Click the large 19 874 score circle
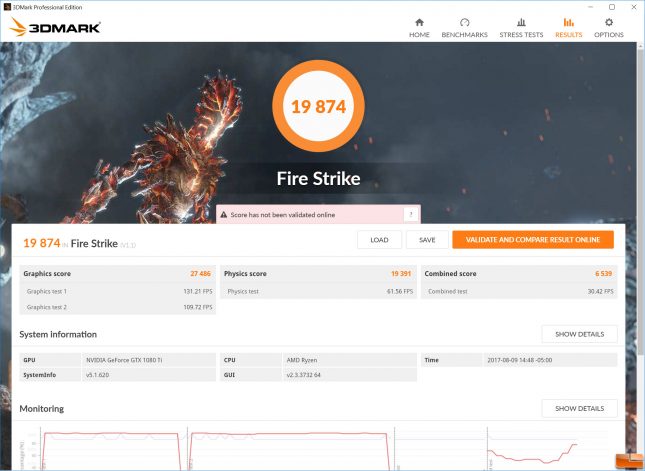 click(318, 106)
